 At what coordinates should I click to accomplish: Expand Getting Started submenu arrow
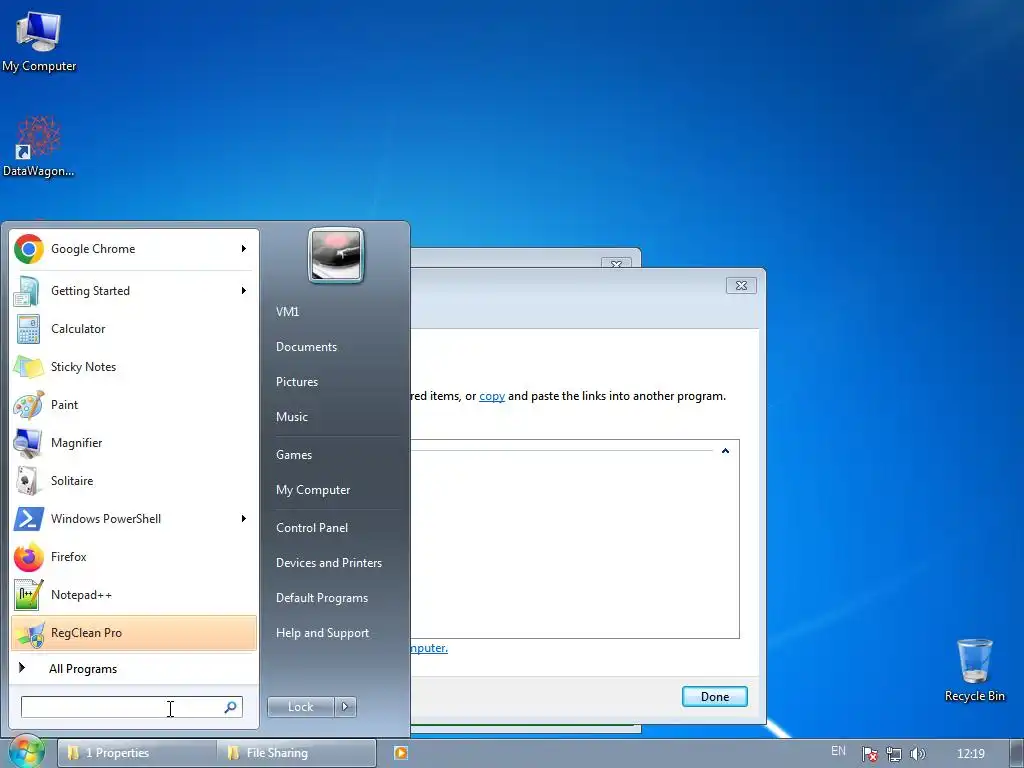point(244,291)
